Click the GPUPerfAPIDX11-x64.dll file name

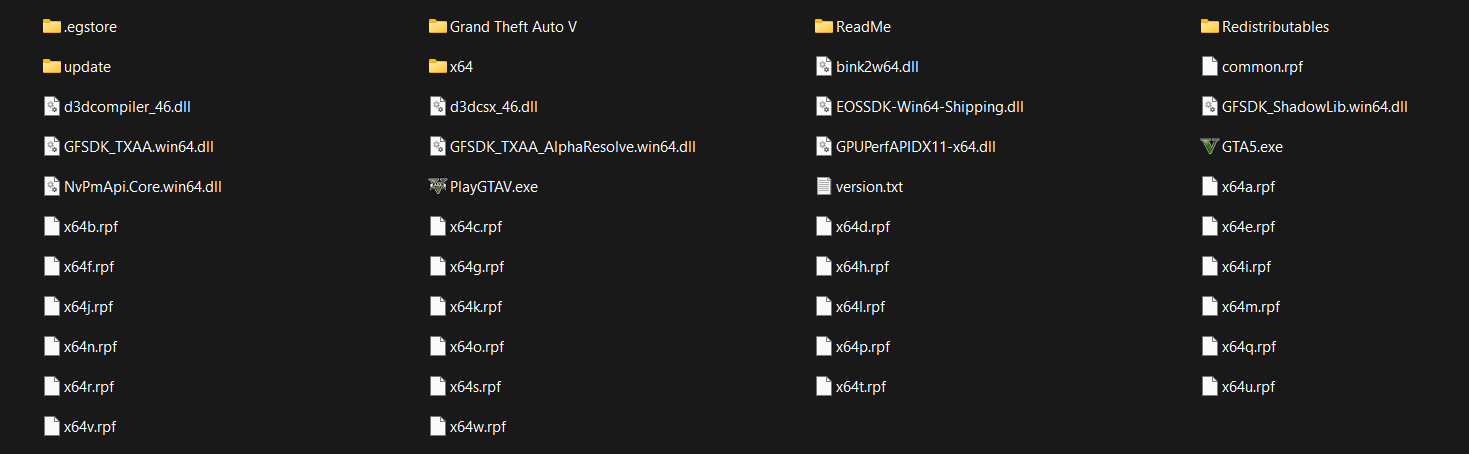[x=915, y=147]
